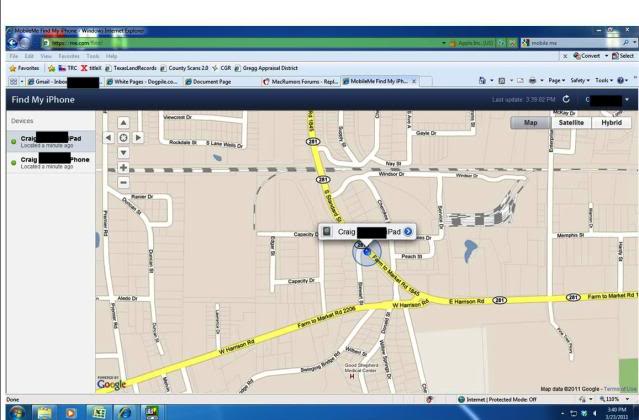639x420 pixels.
Task: Open the View menu
Action: [46, 56]
